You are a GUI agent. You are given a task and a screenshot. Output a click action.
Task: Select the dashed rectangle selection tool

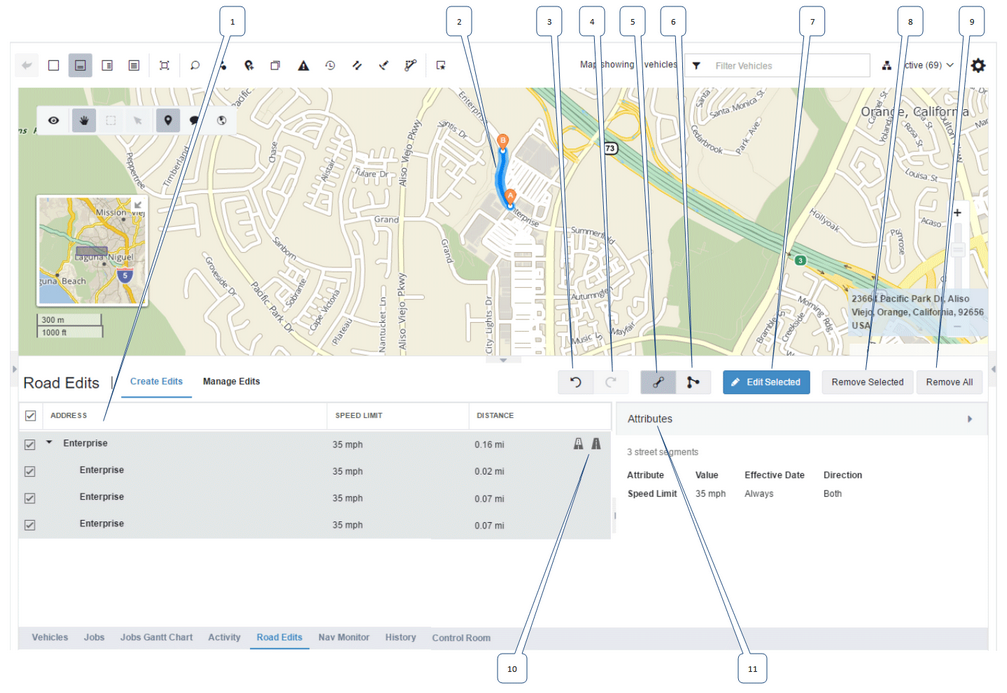110,120
